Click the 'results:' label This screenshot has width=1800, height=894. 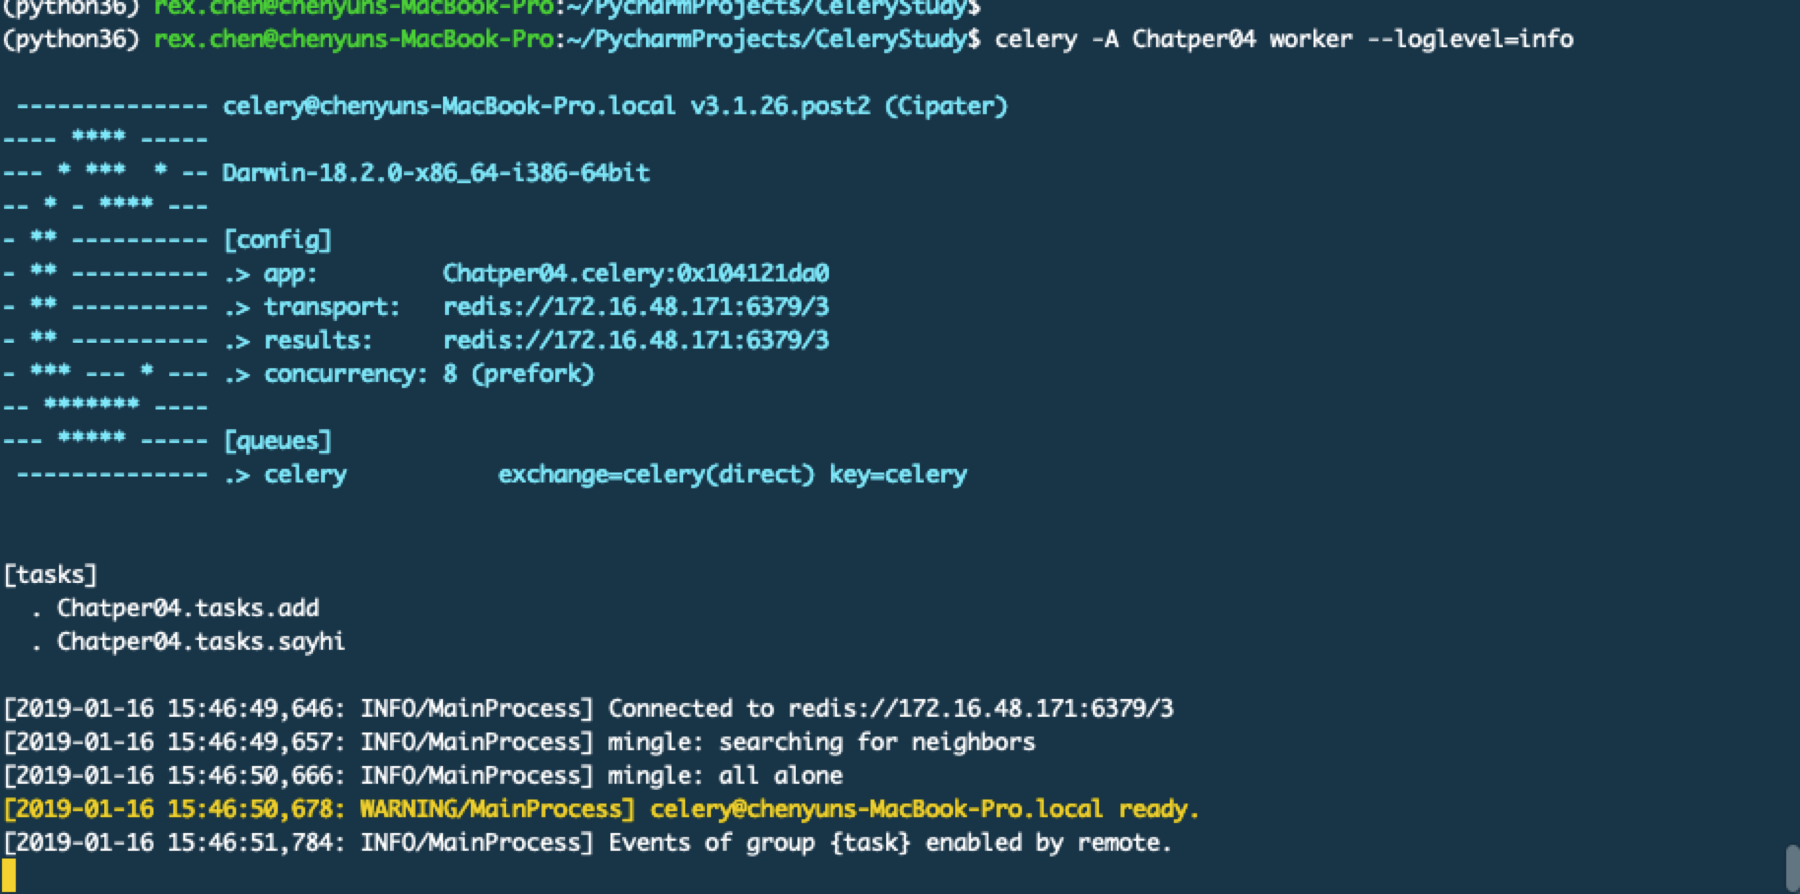[318, 340]
